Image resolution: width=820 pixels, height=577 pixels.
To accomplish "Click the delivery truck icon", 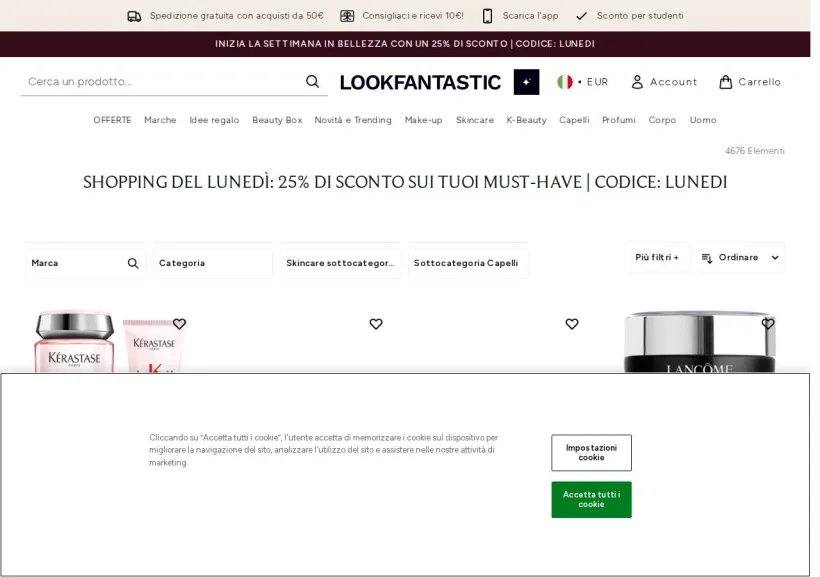I will point(134,16).
